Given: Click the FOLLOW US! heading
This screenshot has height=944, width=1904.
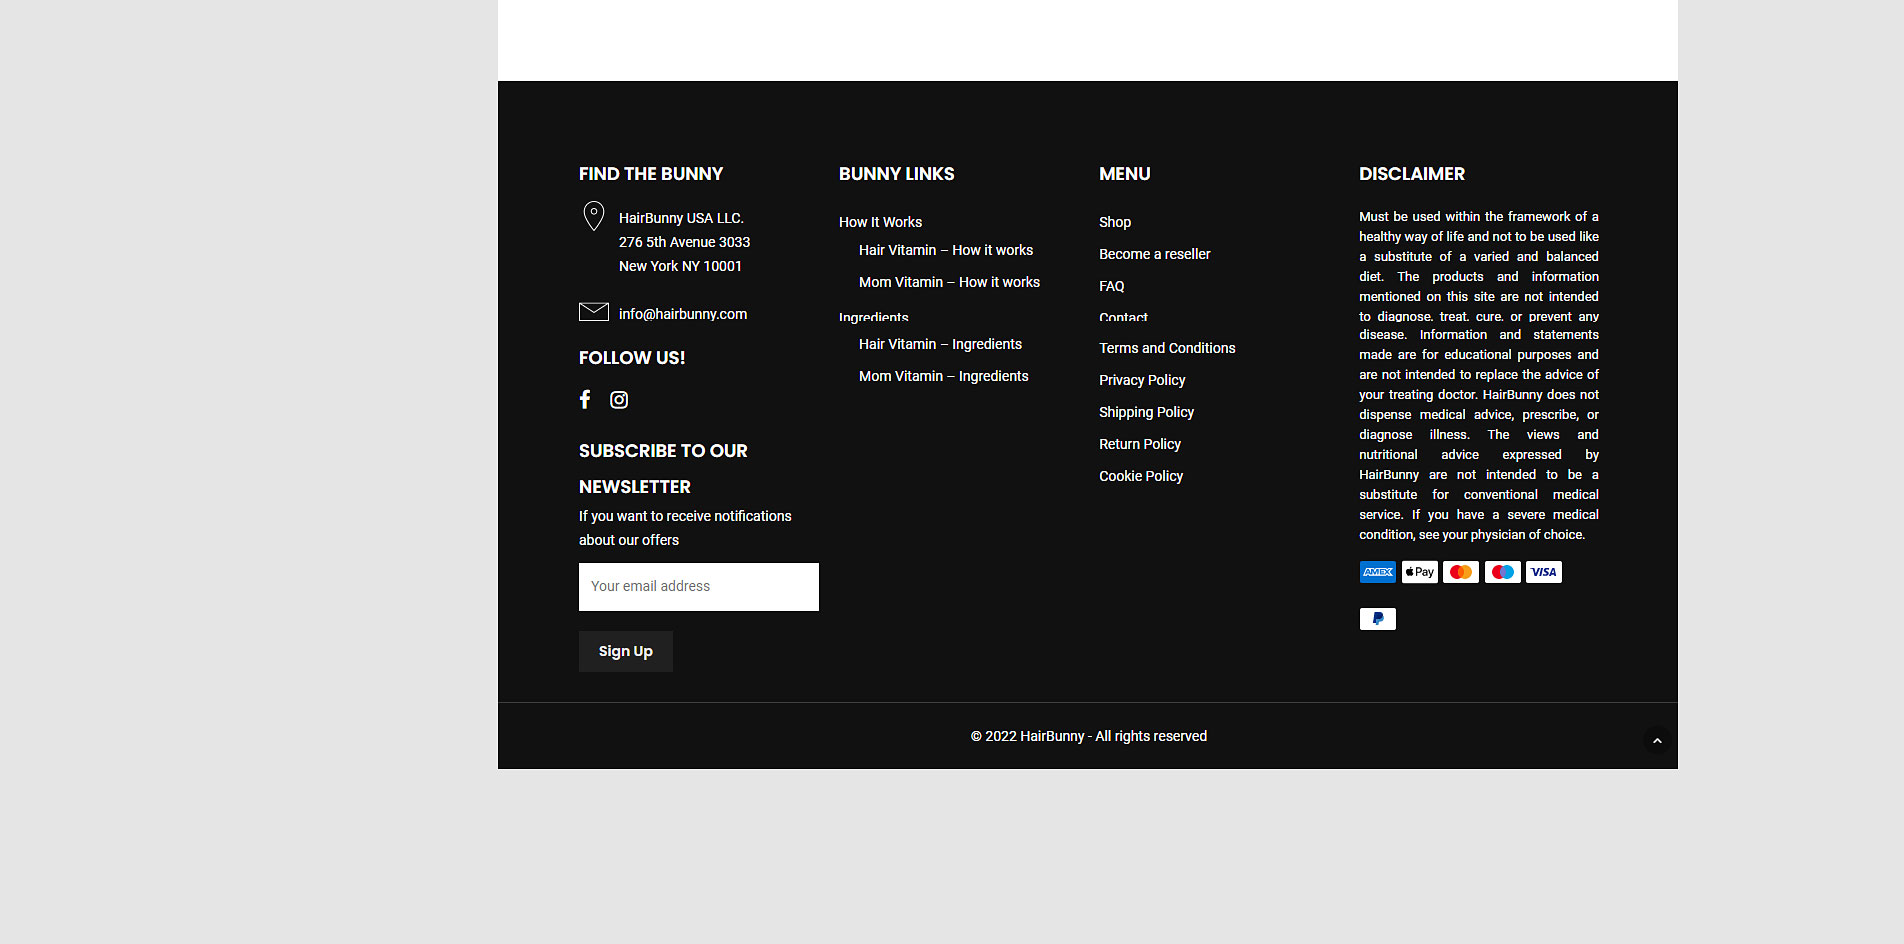Looking at the screenshot, I should point(632,358).
